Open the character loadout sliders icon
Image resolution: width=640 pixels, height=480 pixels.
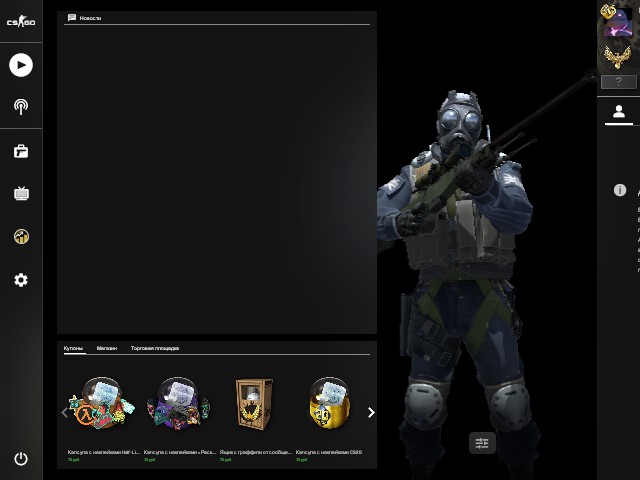pyautogui.click(x=482, y=443)
